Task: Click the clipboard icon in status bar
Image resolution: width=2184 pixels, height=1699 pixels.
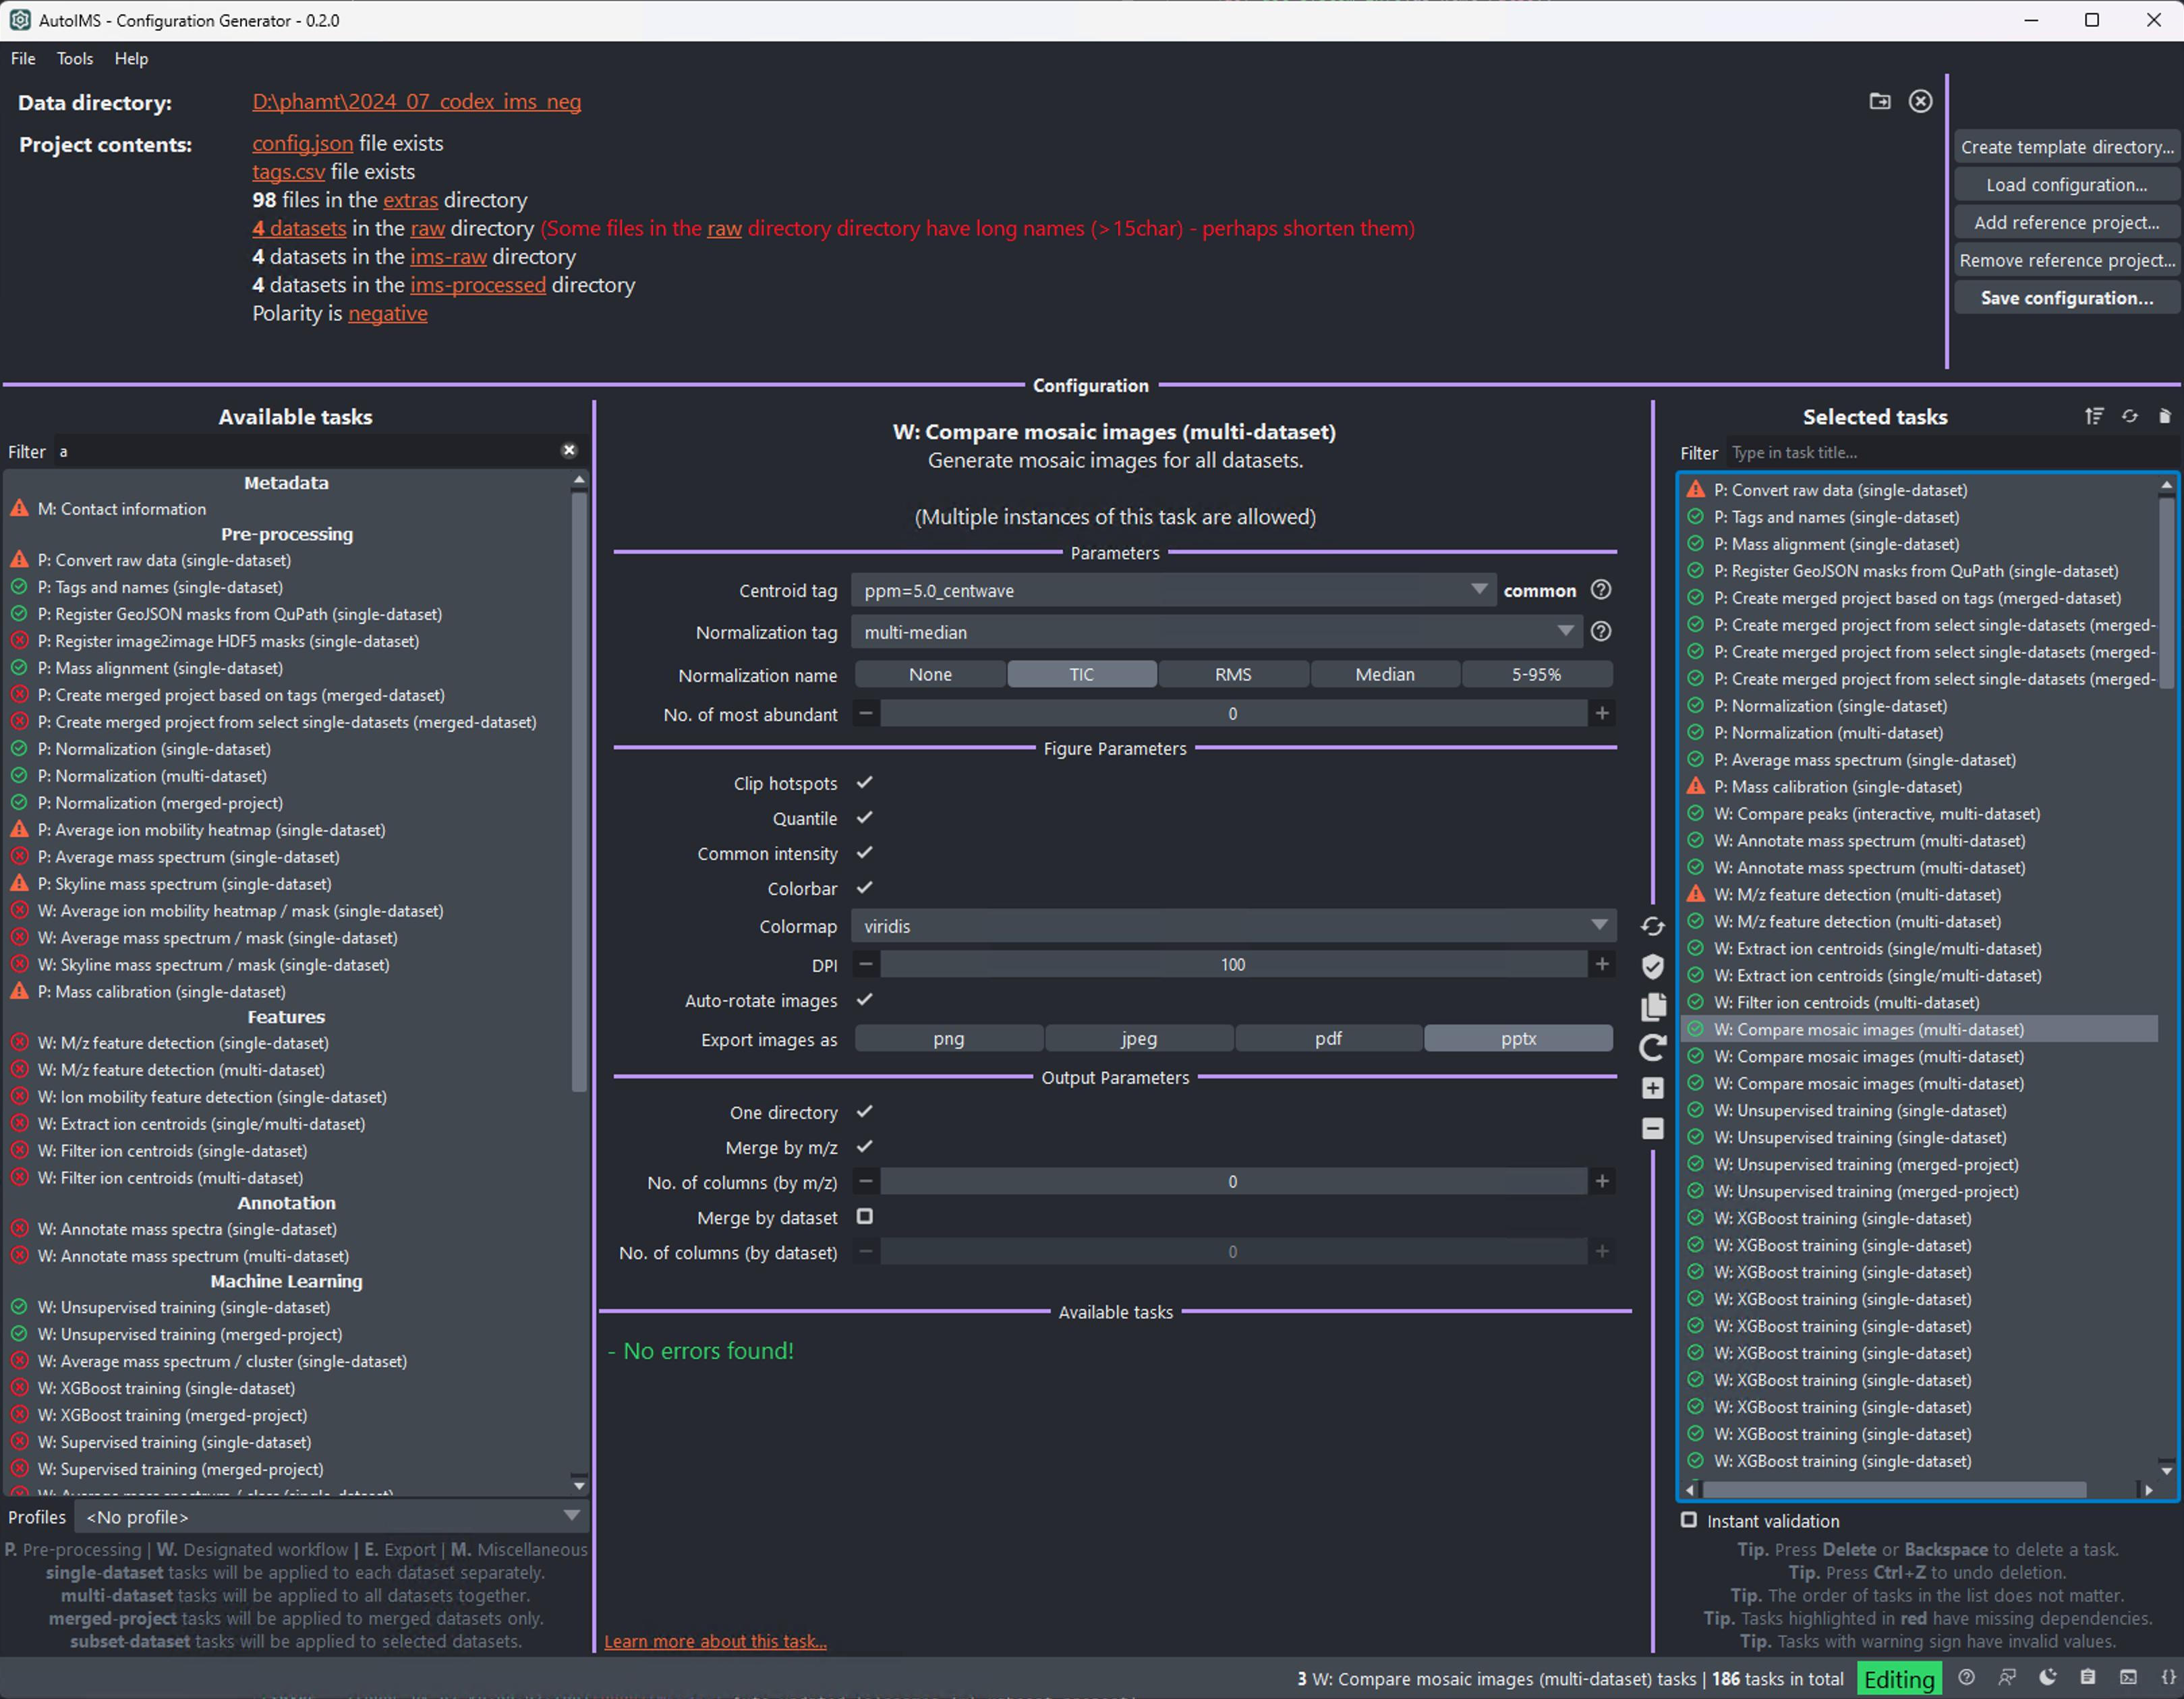Action: 2088,1677
